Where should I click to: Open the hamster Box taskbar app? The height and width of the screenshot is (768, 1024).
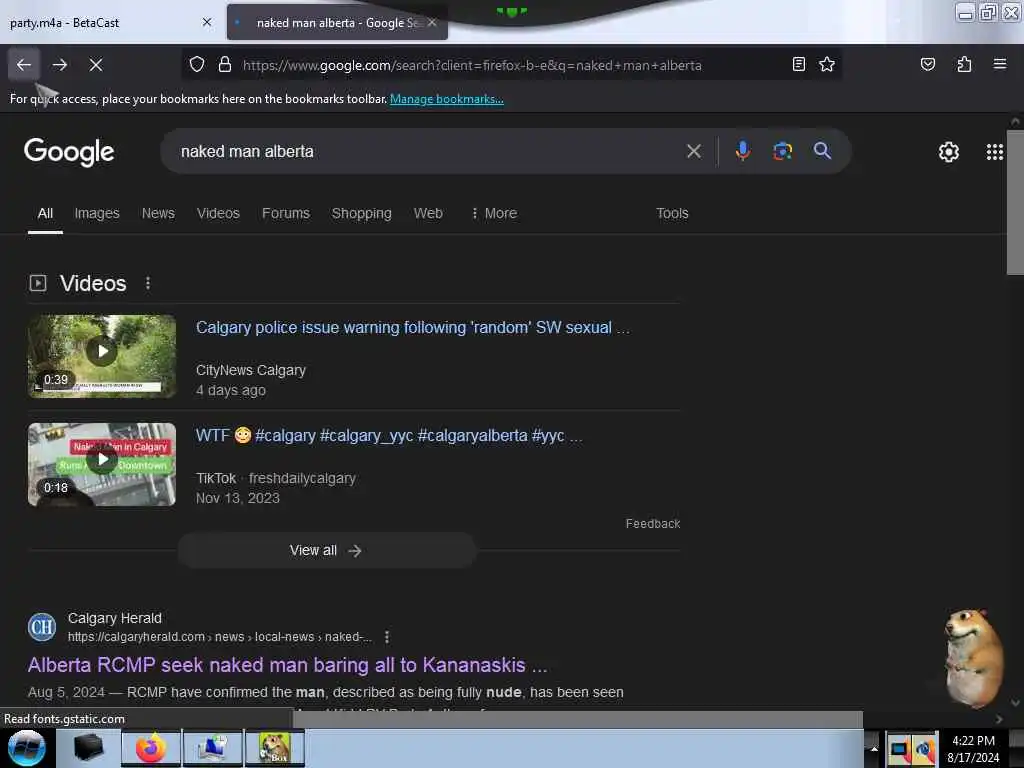pyautogui.click(x=275, y=748)
